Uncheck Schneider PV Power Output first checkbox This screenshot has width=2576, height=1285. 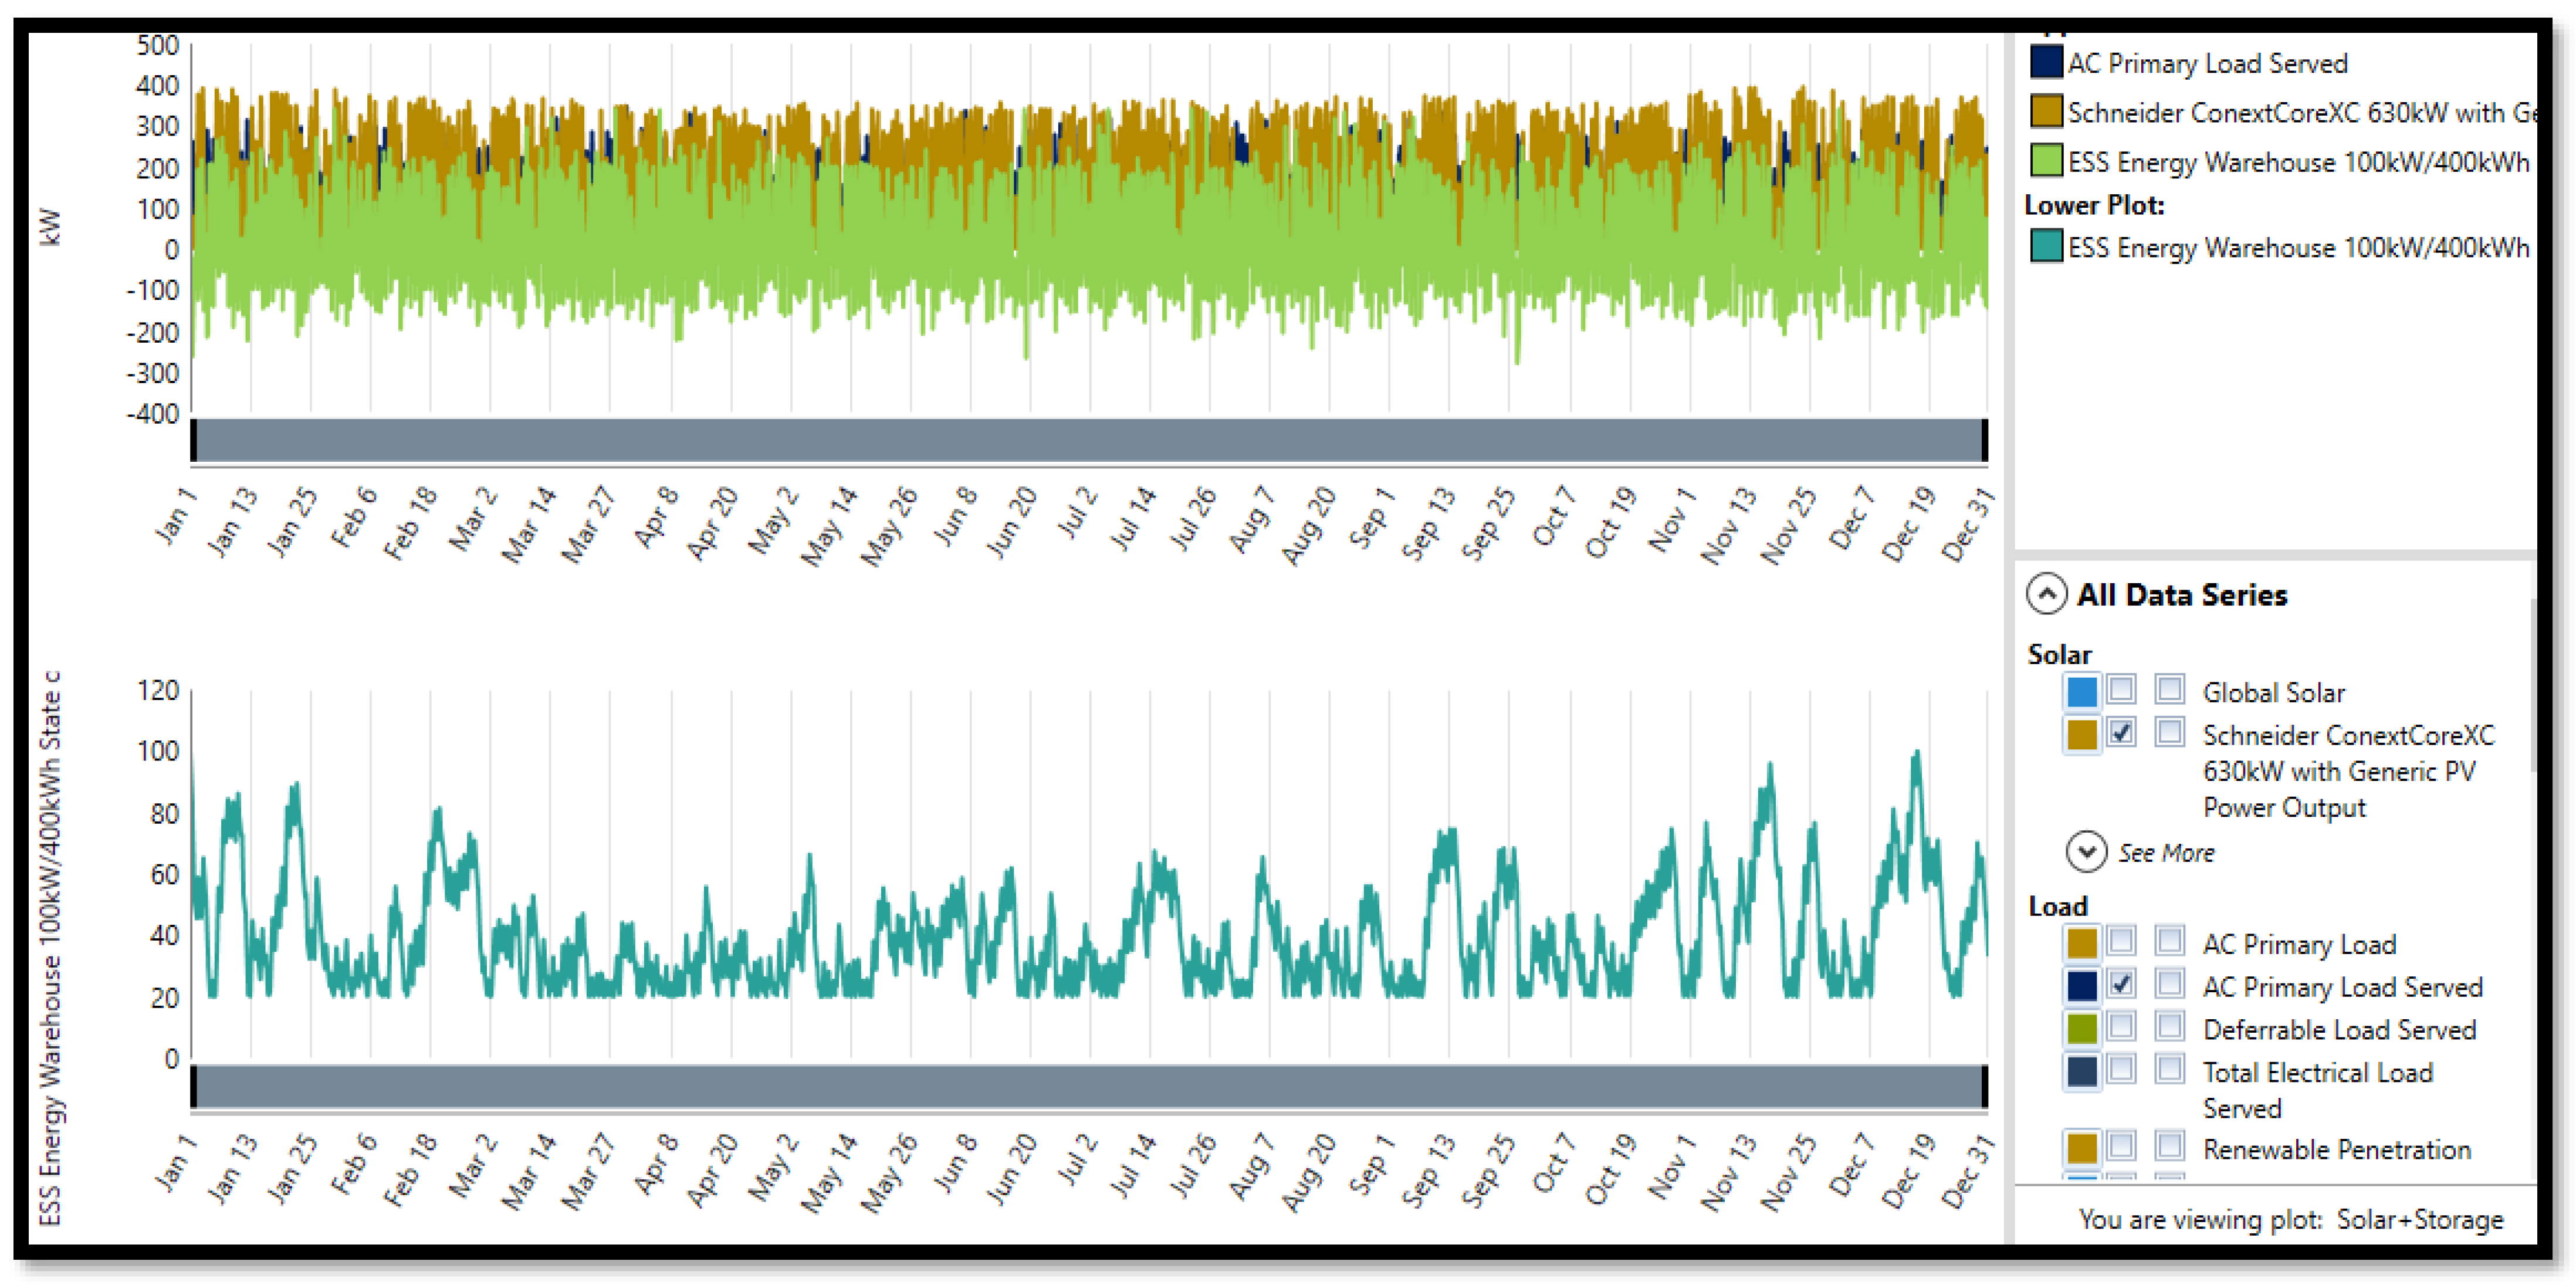pyautogui.click(x=2120, y=732)
